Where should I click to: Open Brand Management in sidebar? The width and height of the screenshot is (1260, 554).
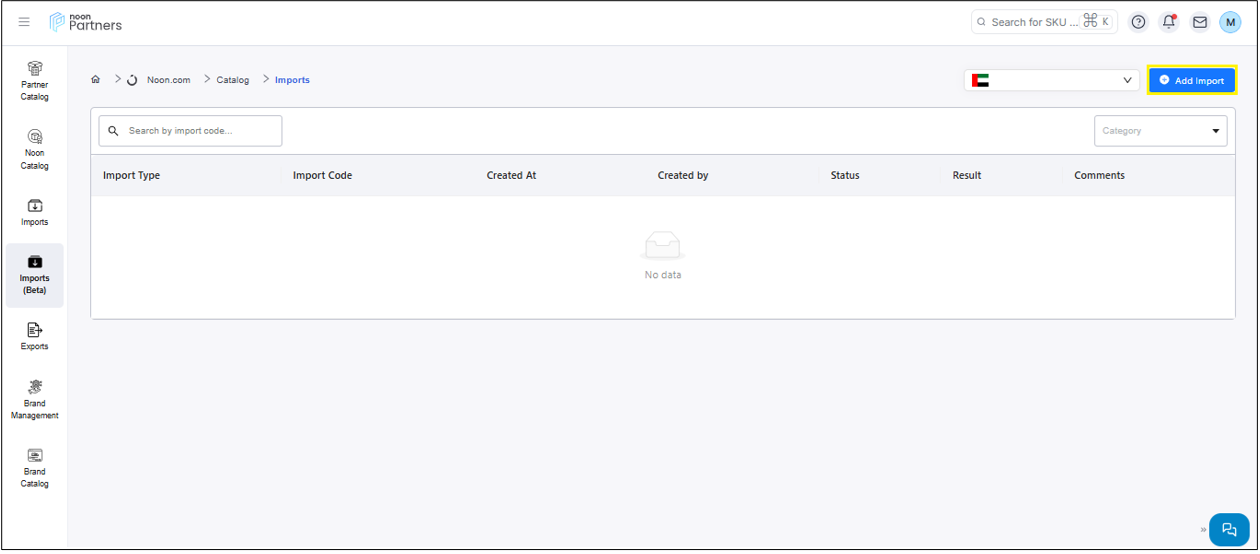(35, 399)
